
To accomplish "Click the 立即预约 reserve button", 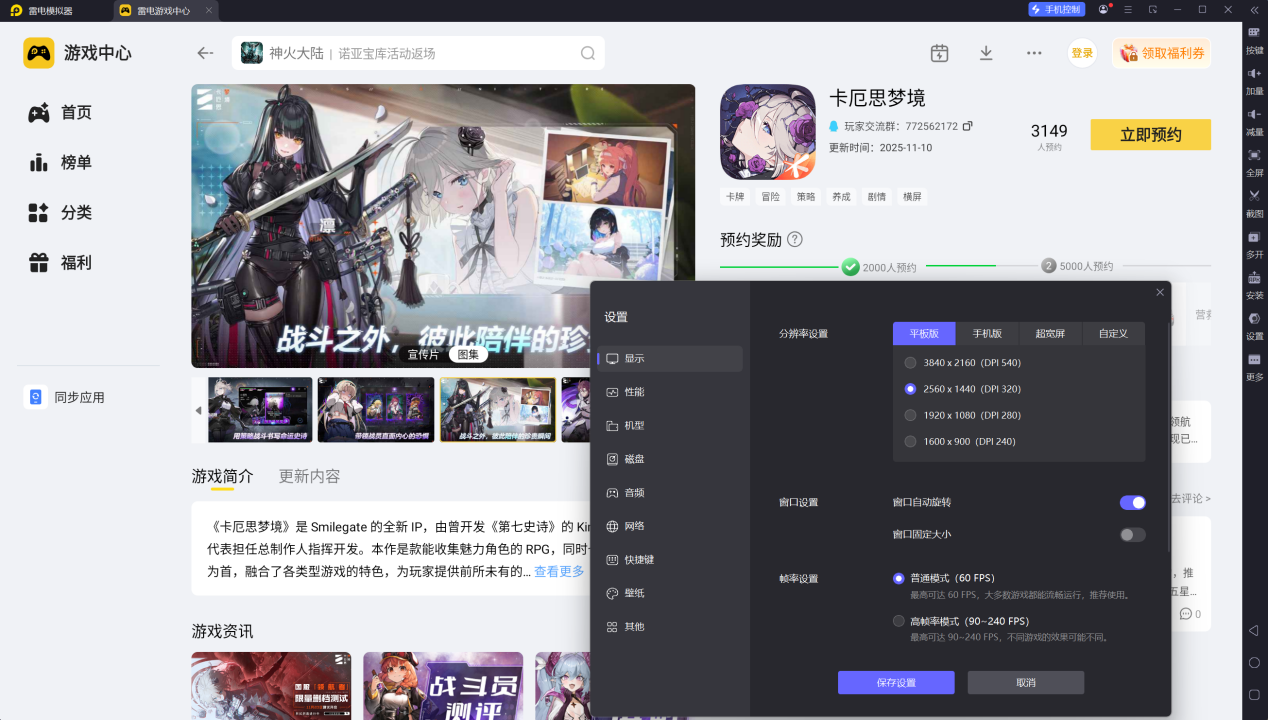I will (x=1150, y=135).
